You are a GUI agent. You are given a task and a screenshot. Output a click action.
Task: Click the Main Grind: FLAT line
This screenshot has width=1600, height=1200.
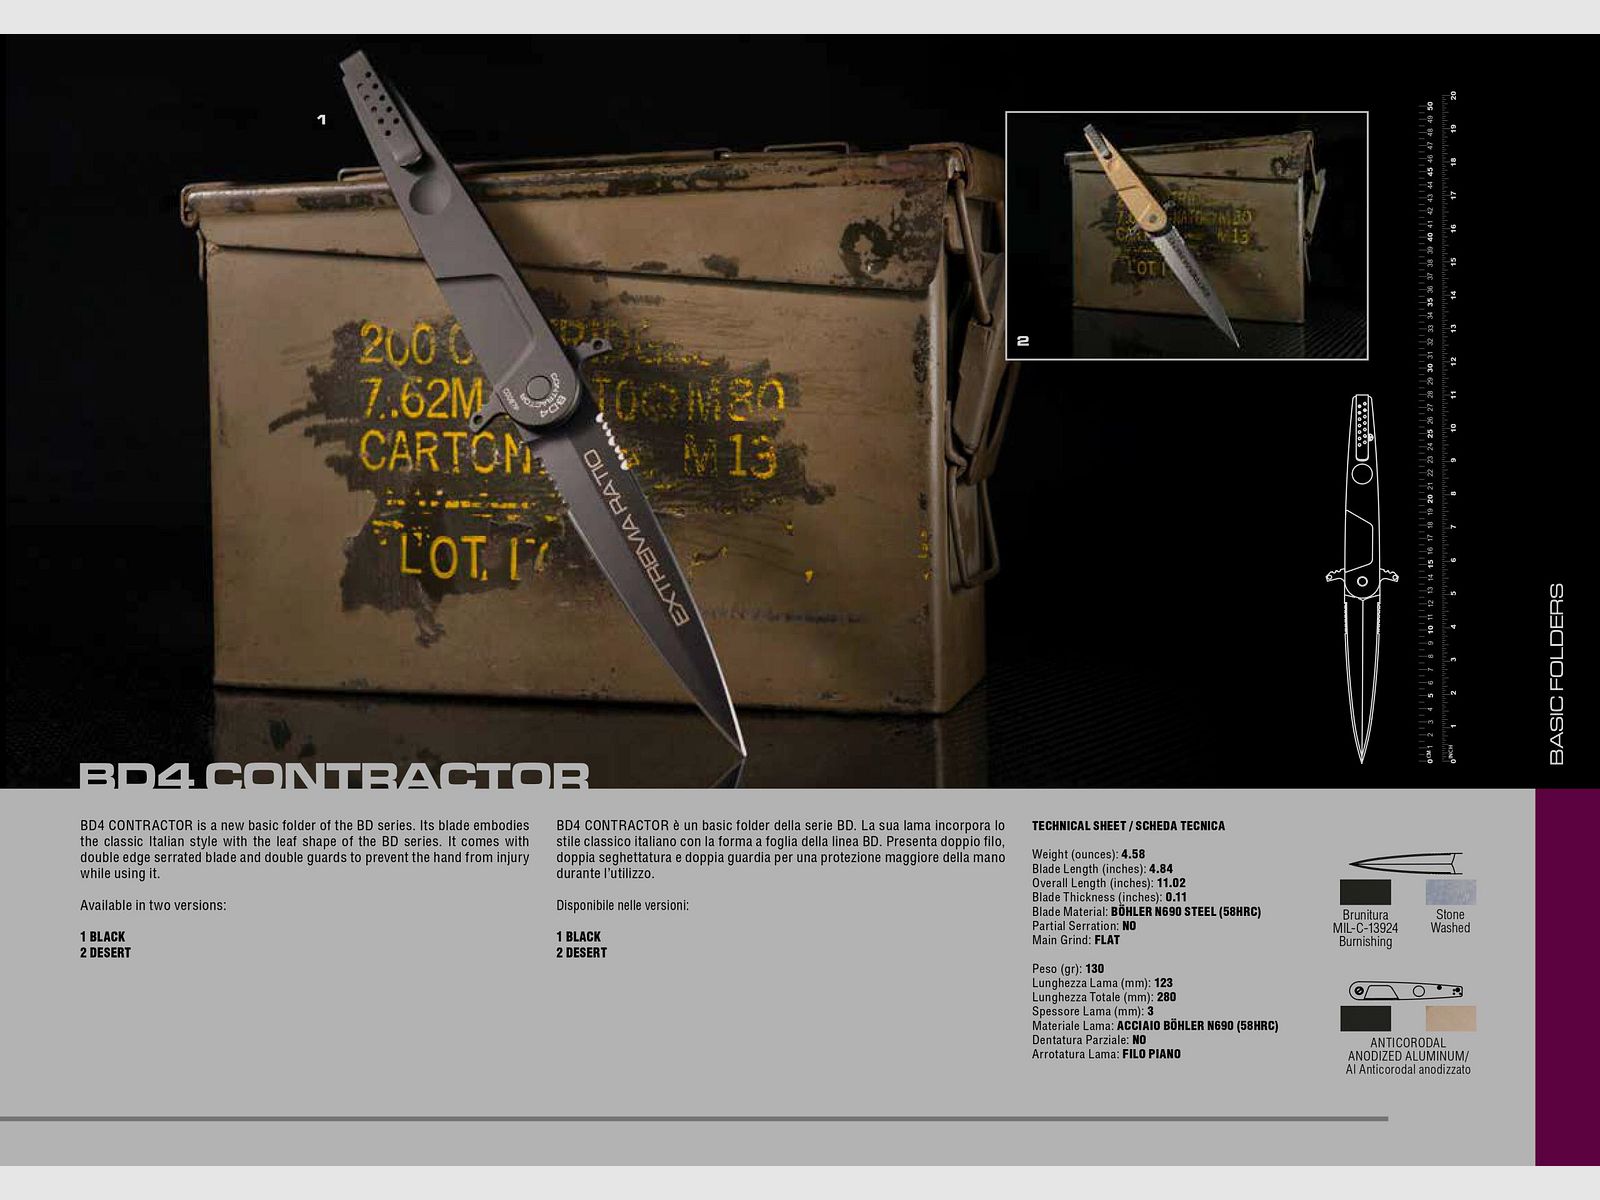point(1076,940)
